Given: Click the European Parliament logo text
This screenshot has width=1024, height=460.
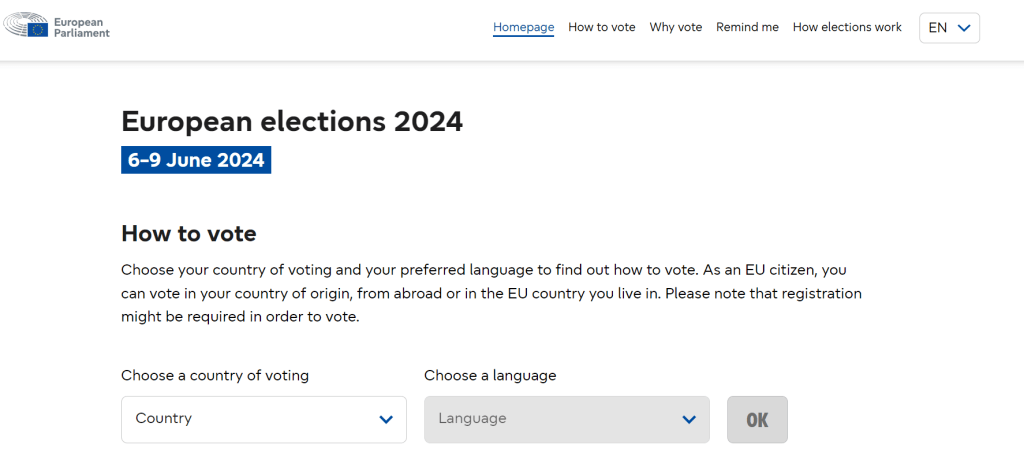Looking at the screenshot, I should (83, 27).
